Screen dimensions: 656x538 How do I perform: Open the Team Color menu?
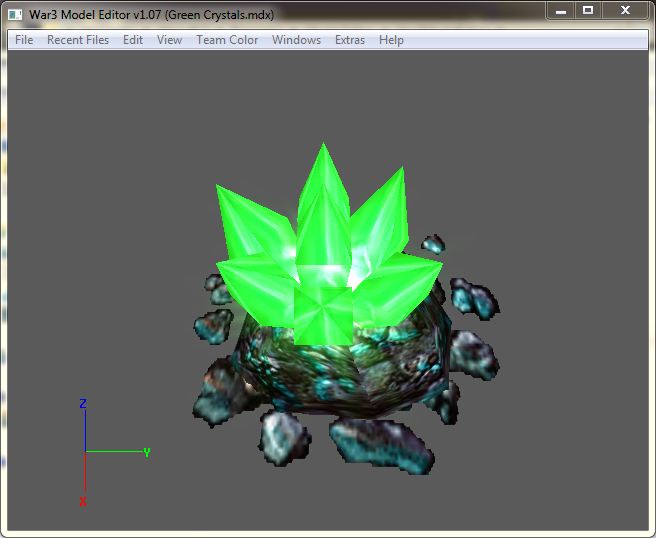227,40
